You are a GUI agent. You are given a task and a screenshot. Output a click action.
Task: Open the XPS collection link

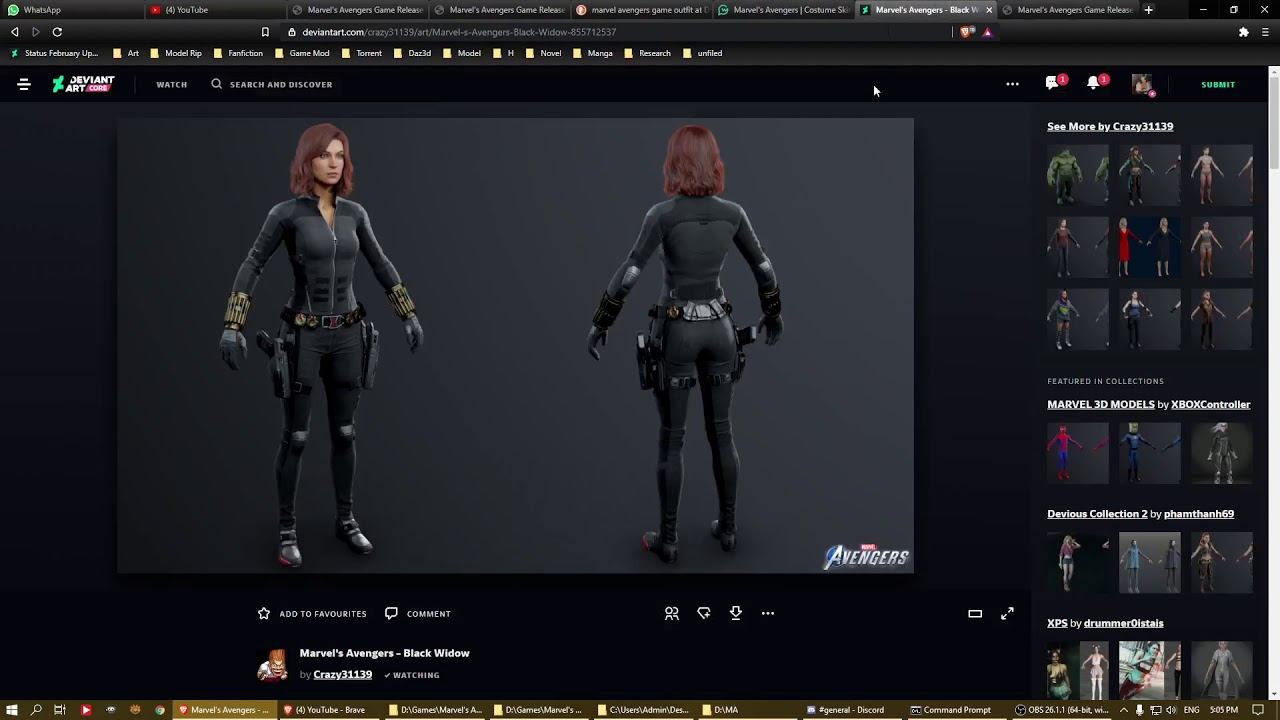[1057, 623]
